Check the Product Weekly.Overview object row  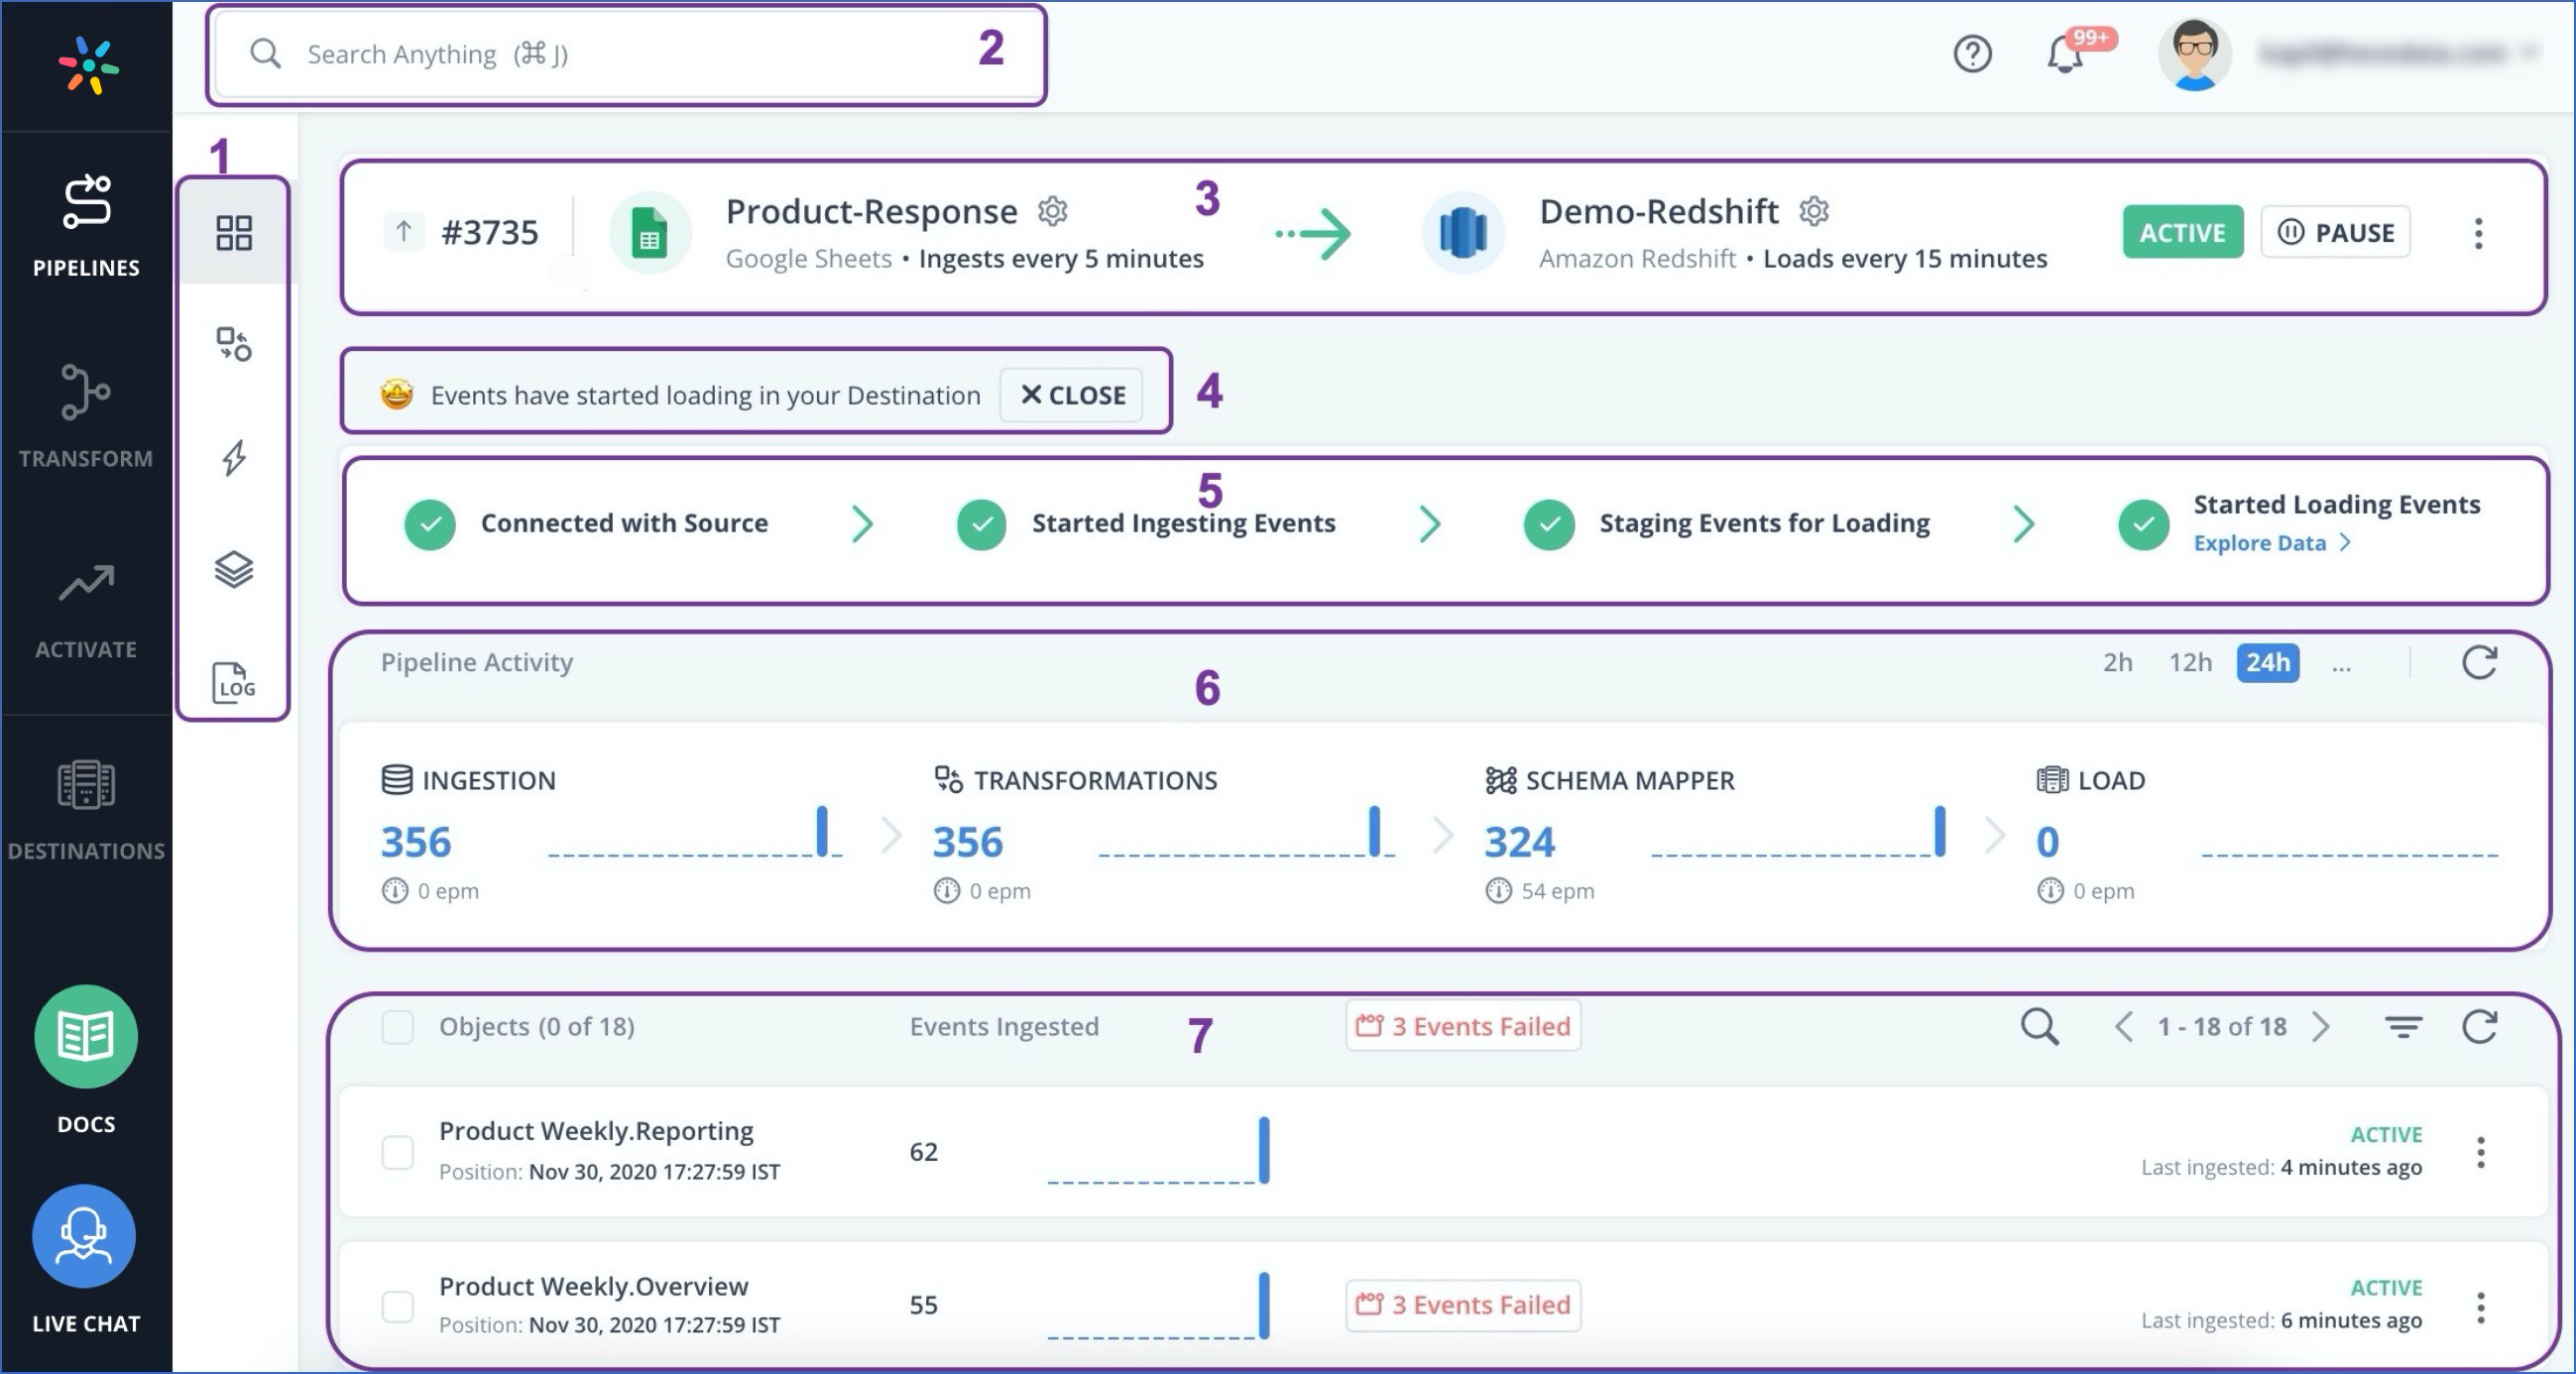pos(397,1305)
